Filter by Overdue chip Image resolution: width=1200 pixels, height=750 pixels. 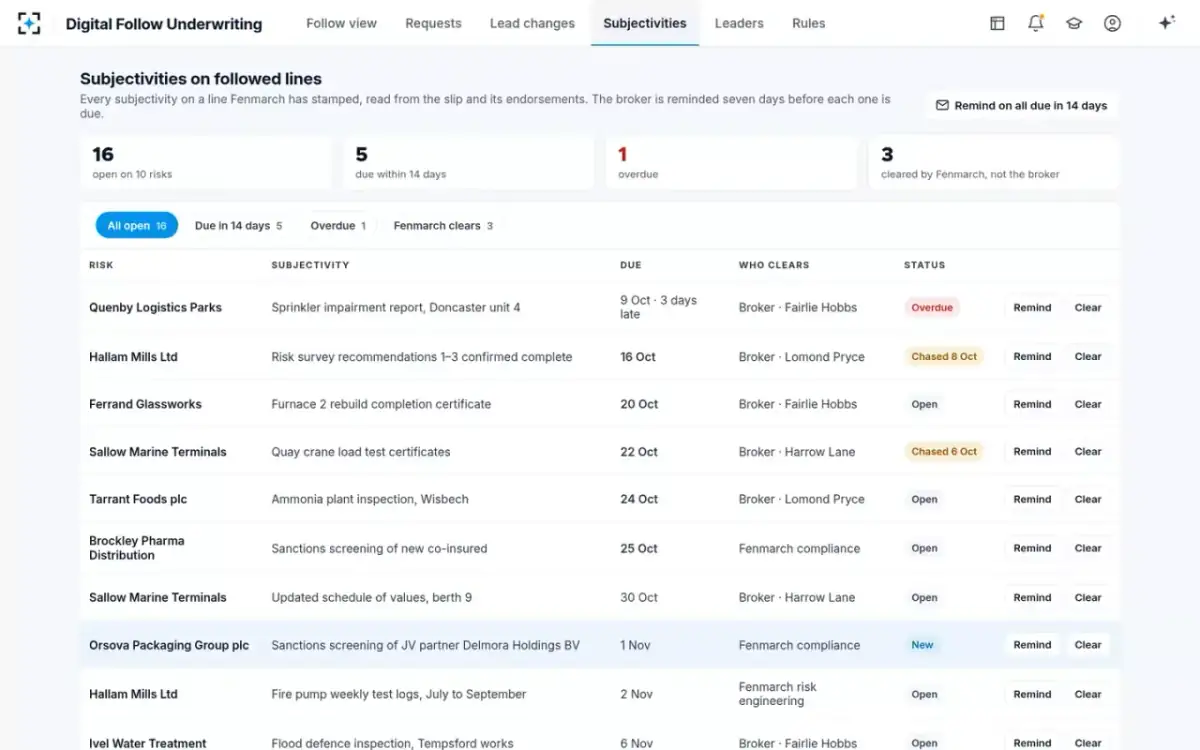tap(338, 226)
